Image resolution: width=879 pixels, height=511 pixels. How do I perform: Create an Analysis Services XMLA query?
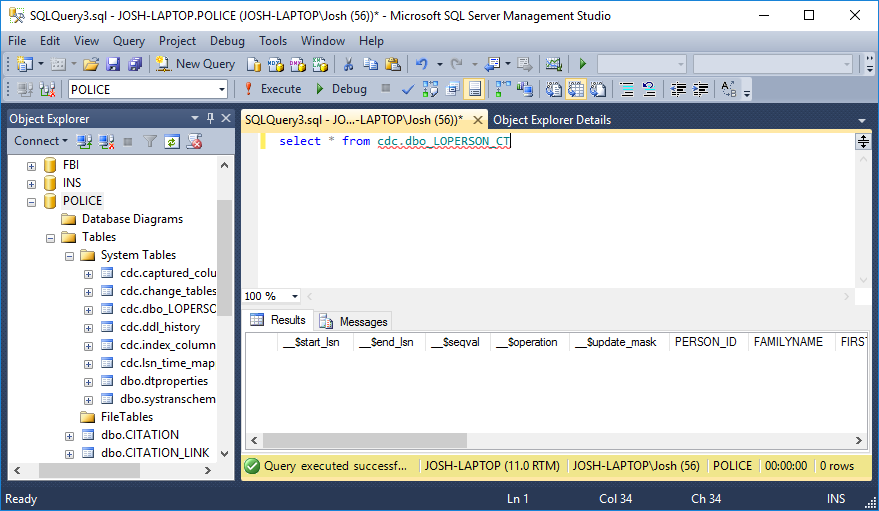(320, 64)
